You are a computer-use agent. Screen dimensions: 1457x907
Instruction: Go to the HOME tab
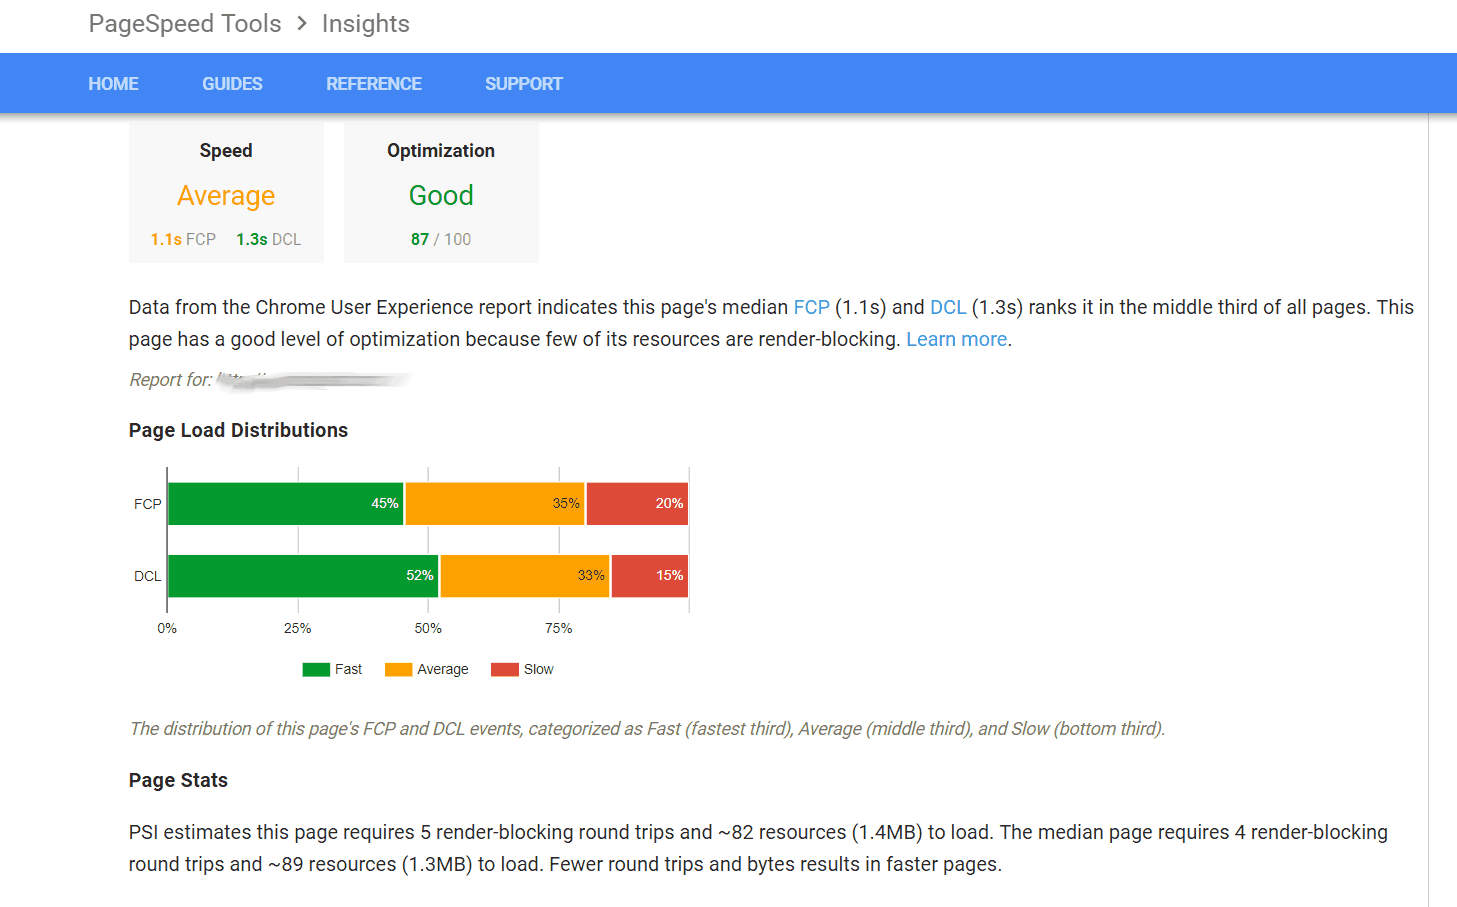click(x=113, y=84)
